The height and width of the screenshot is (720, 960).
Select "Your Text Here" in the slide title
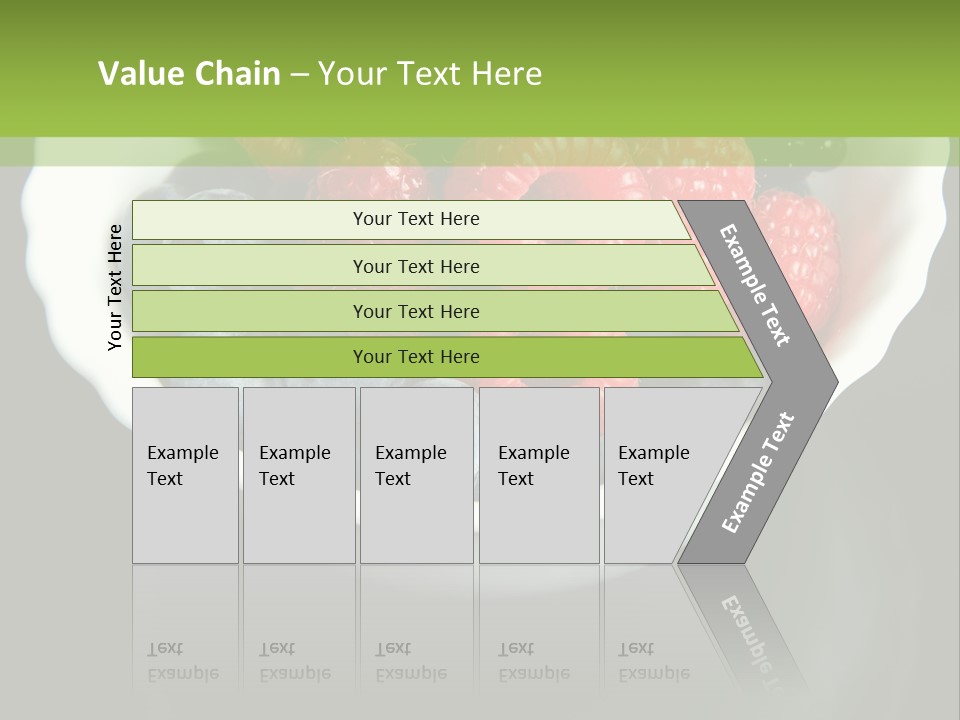[430, 73]
